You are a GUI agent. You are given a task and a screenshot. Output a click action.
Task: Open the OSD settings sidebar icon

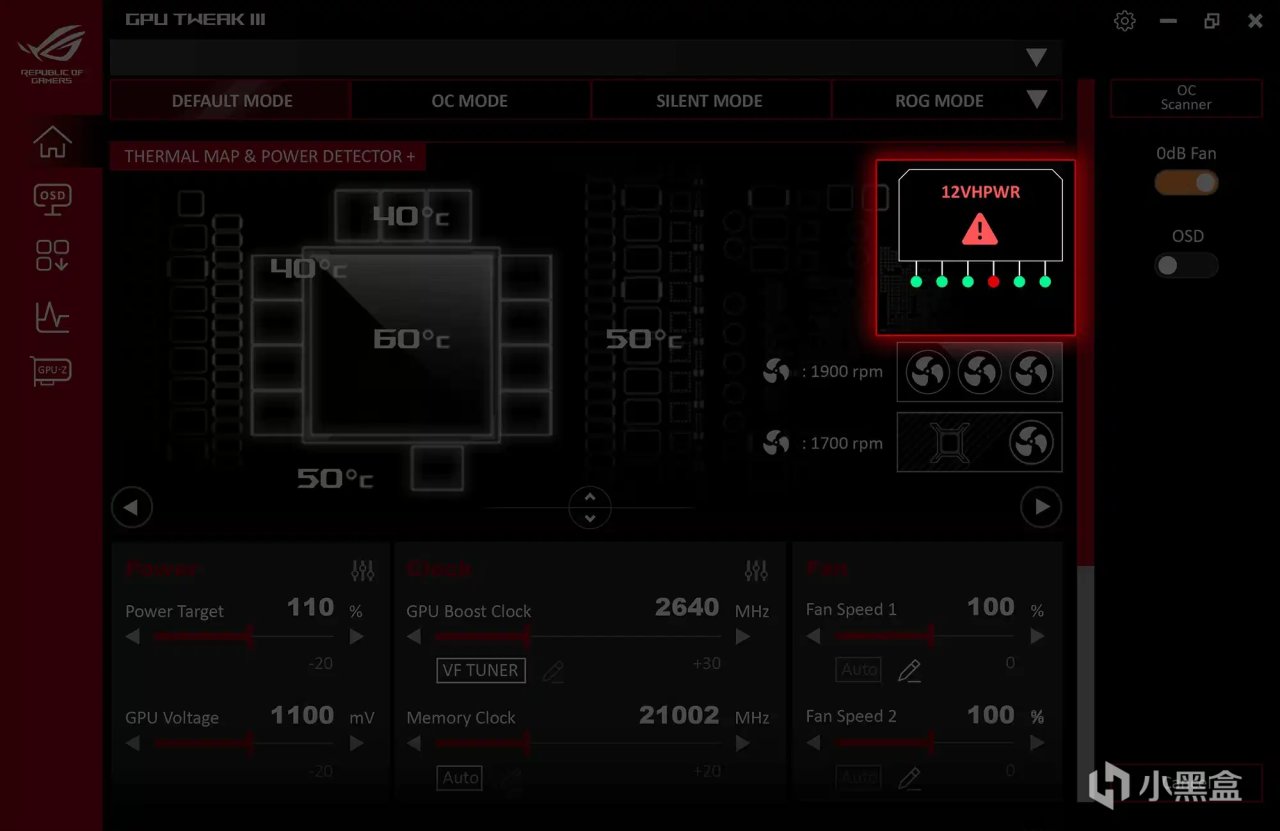pos(52,198)
